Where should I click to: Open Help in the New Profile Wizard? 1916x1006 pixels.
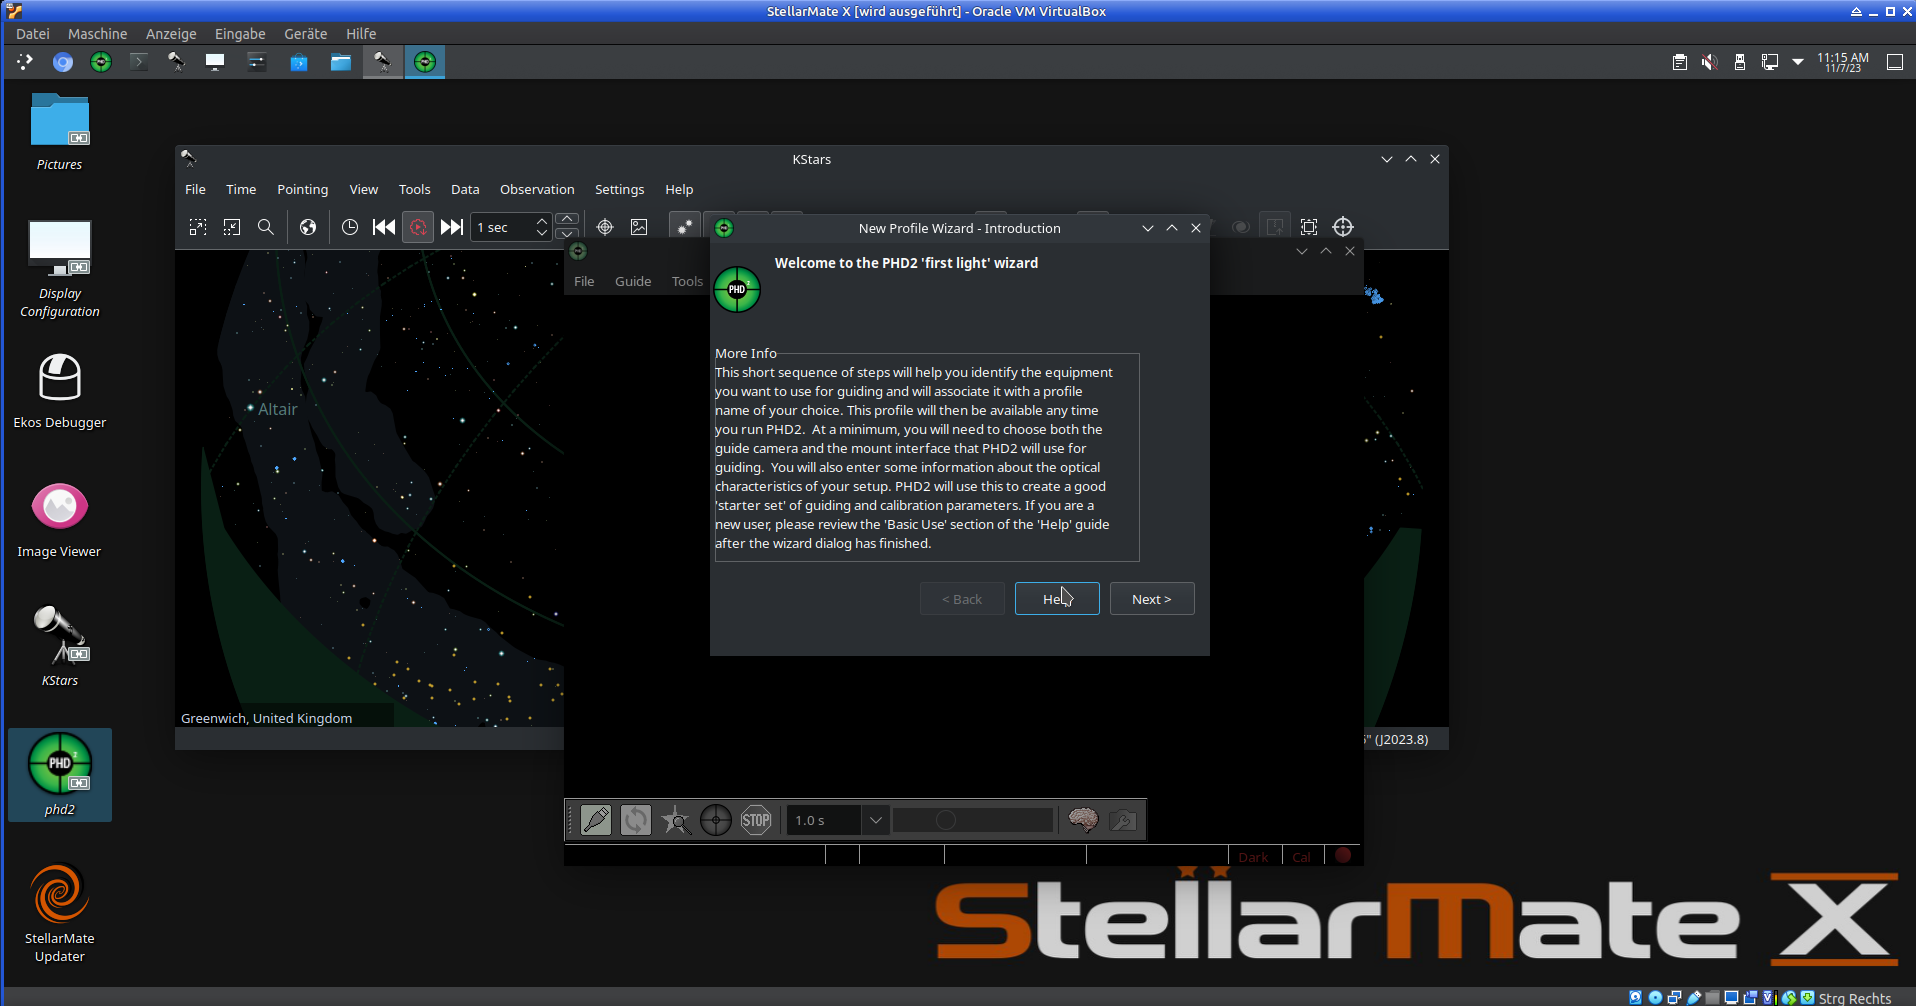click(x=1057, y=599)
